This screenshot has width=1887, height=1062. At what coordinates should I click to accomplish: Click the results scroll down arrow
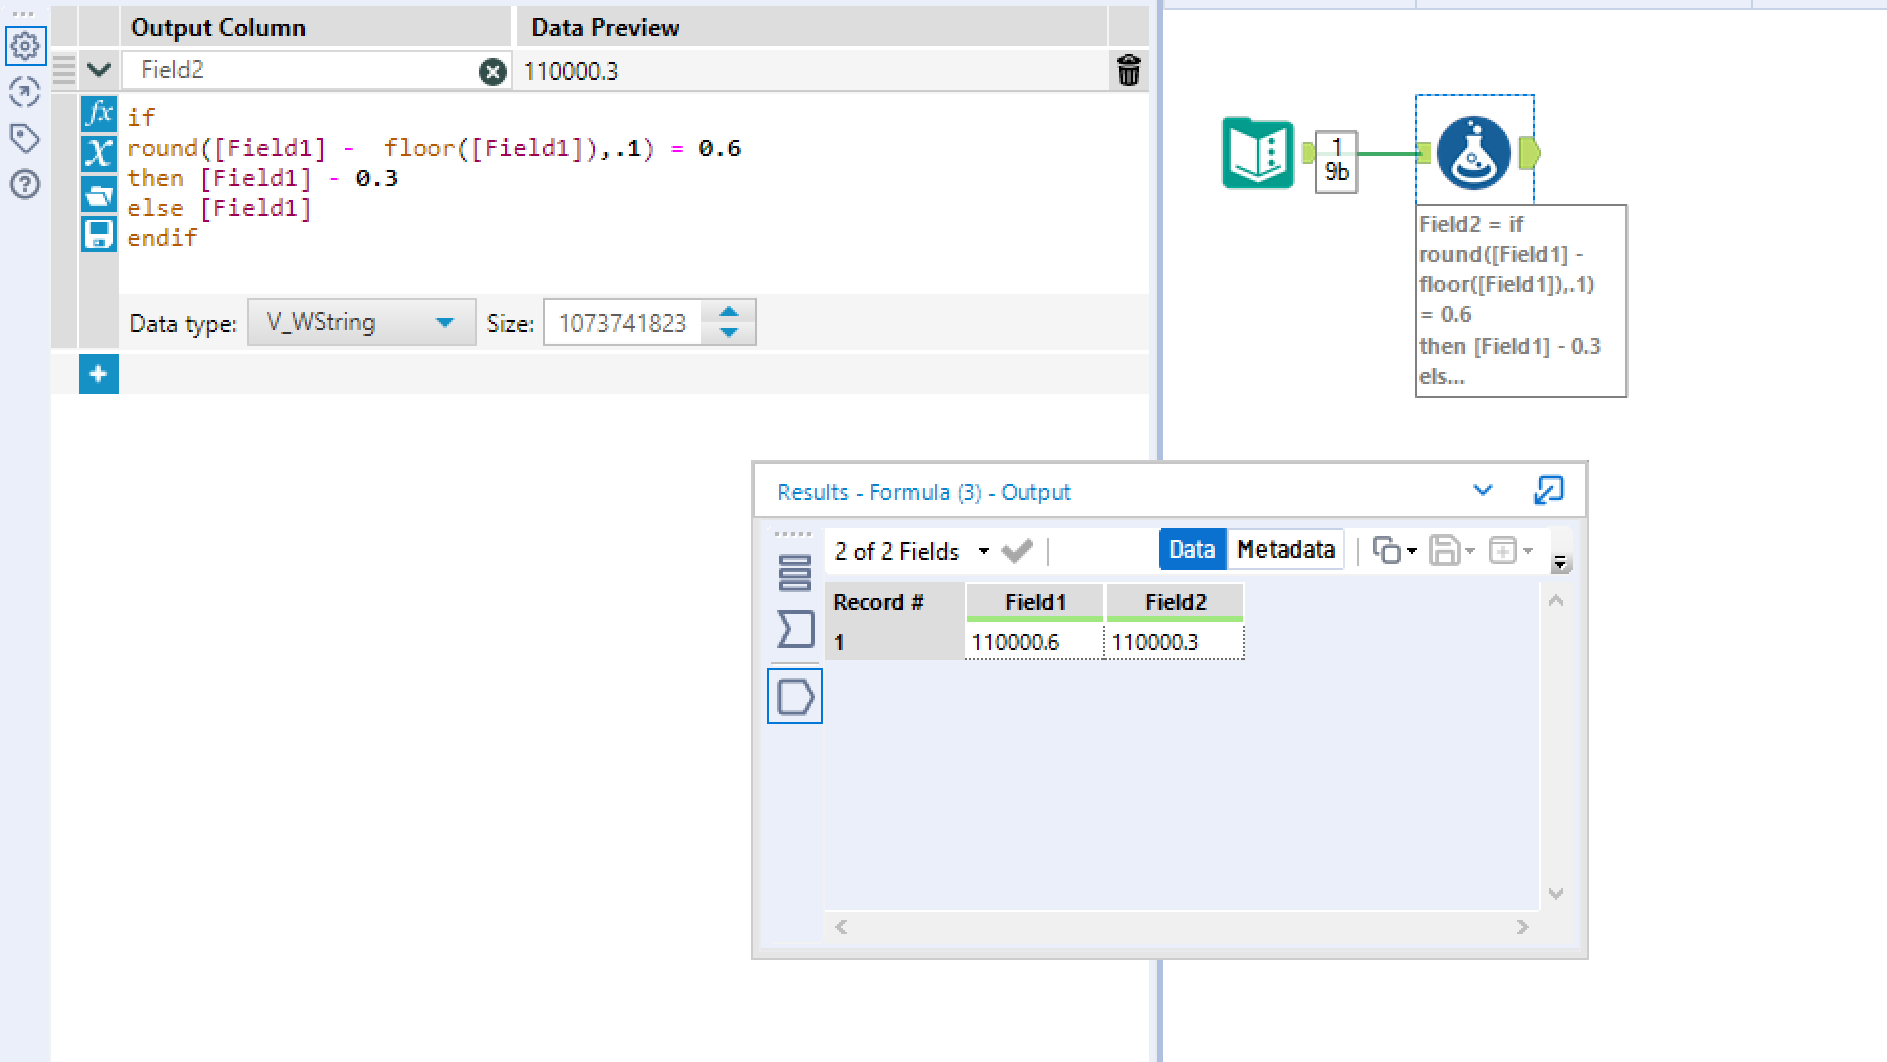(1556, 893)
